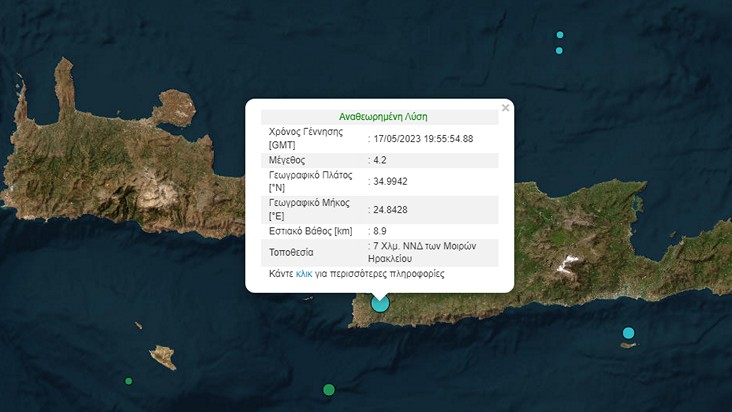Image resolution: width=732 pixels, height=412 pixels.
Task: Select the lower small cyan marker in the northeast sea
Action: (x=559, y=50)
